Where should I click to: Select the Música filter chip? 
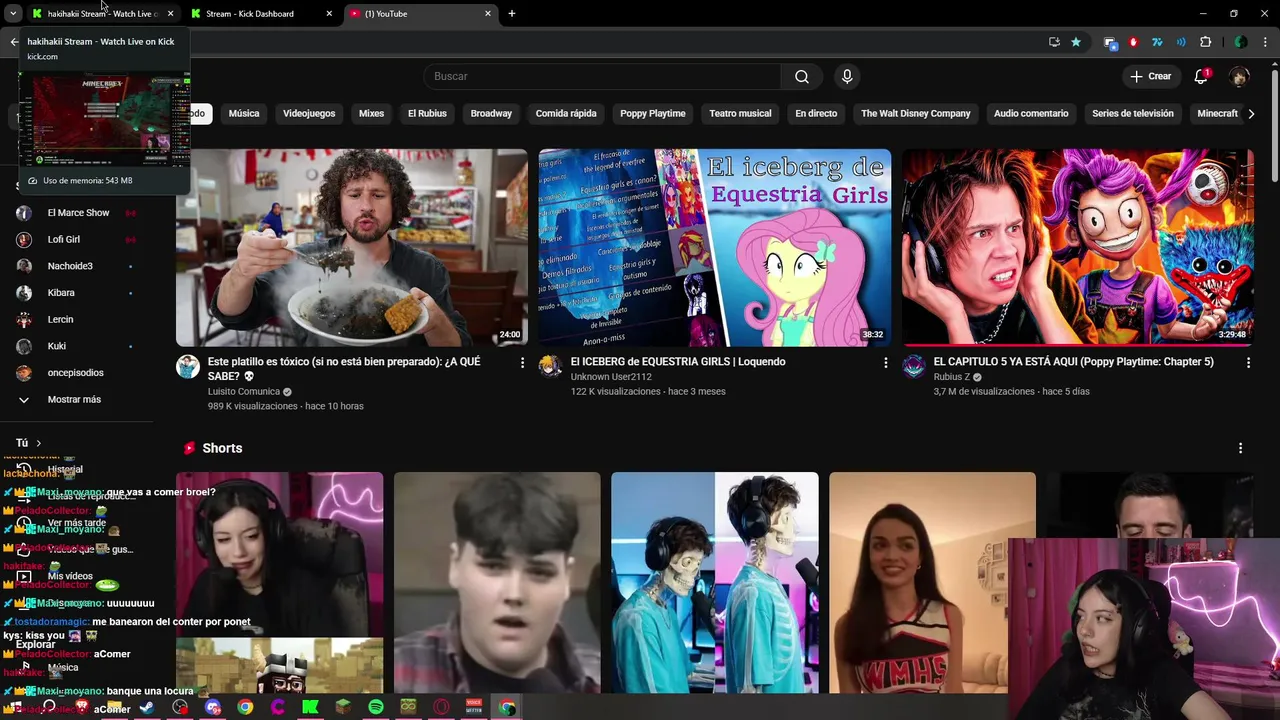(x=244, y=114)
